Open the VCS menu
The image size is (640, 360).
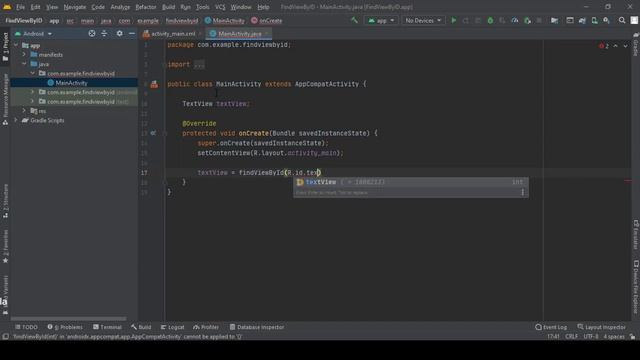tap(220, 7)
